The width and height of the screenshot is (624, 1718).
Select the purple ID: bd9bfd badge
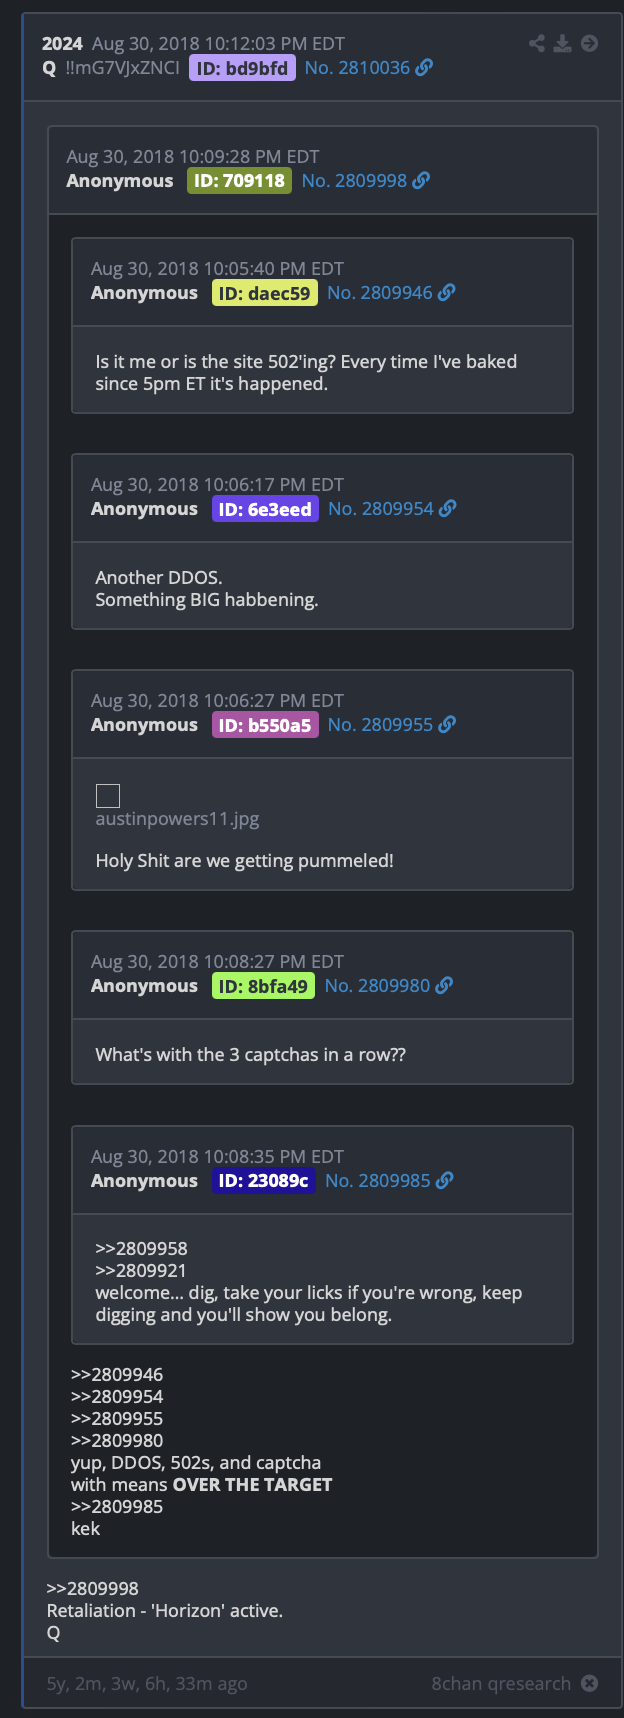coord(242,68)
